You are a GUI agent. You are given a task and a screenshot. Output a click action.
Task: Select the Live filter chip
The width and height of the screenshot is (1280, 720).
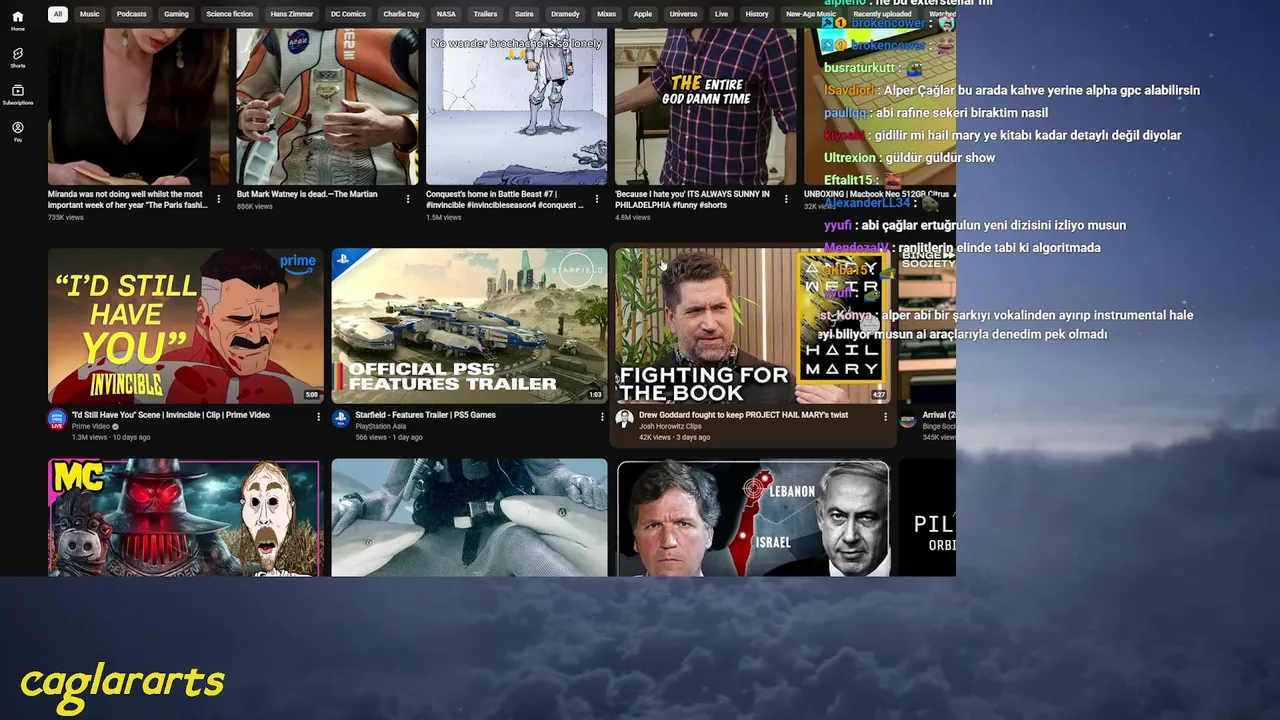point(721,14)
